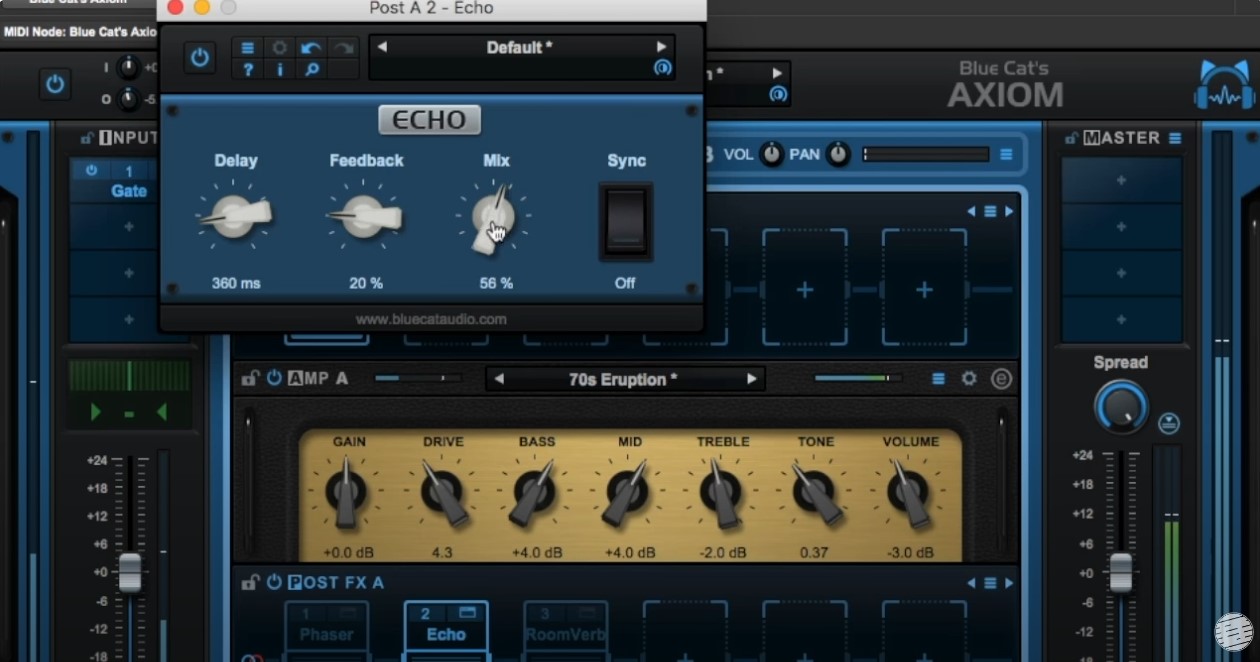1260x662 pixels.
Task: Toggle Post FX A power
Action: 274,581
